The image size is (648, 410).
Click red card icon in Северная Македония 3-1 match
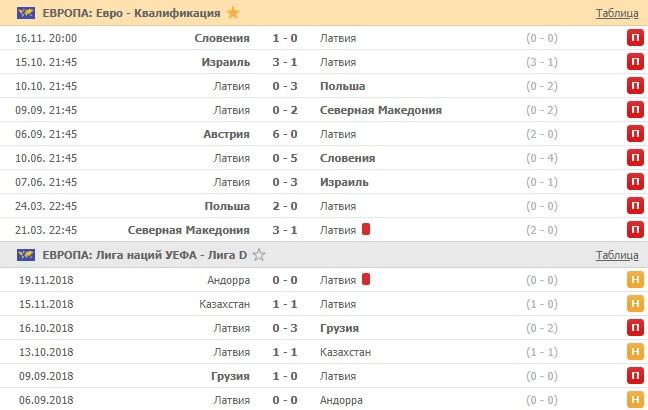366,229
